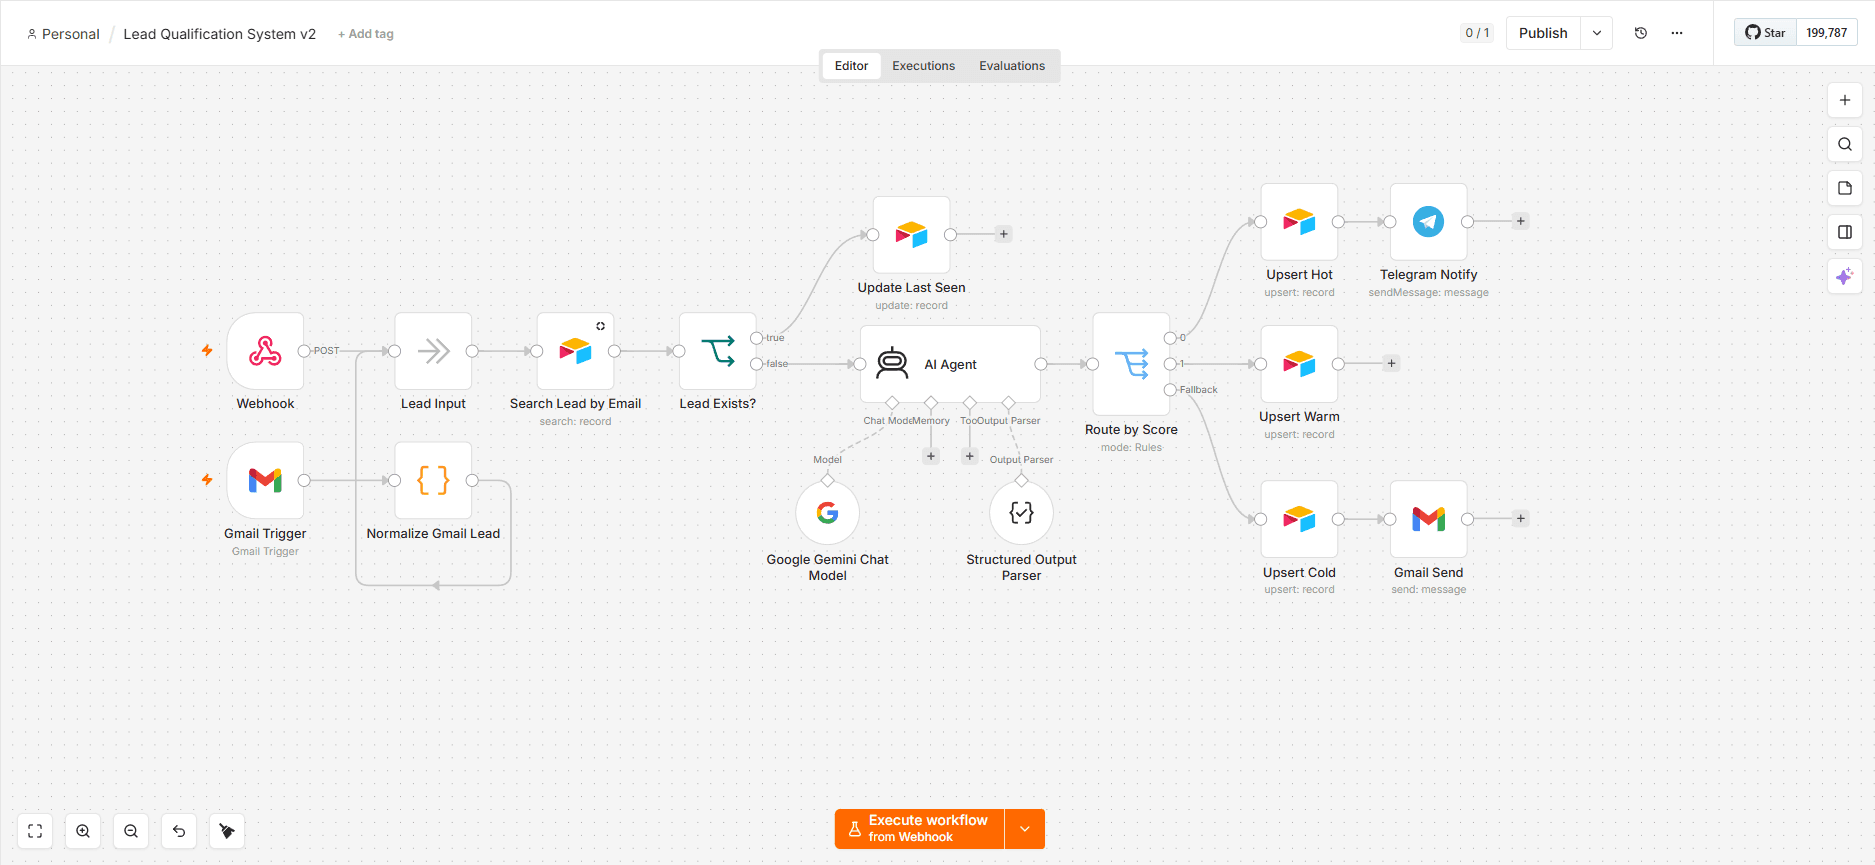
Task: Select the Google Gemini Chat Model node
Action: [827, 513]
